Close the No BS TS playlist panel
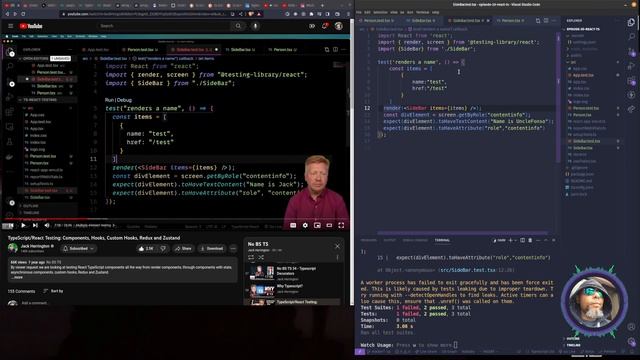Viewport: 640px width, 360px height. coord(337,246)
